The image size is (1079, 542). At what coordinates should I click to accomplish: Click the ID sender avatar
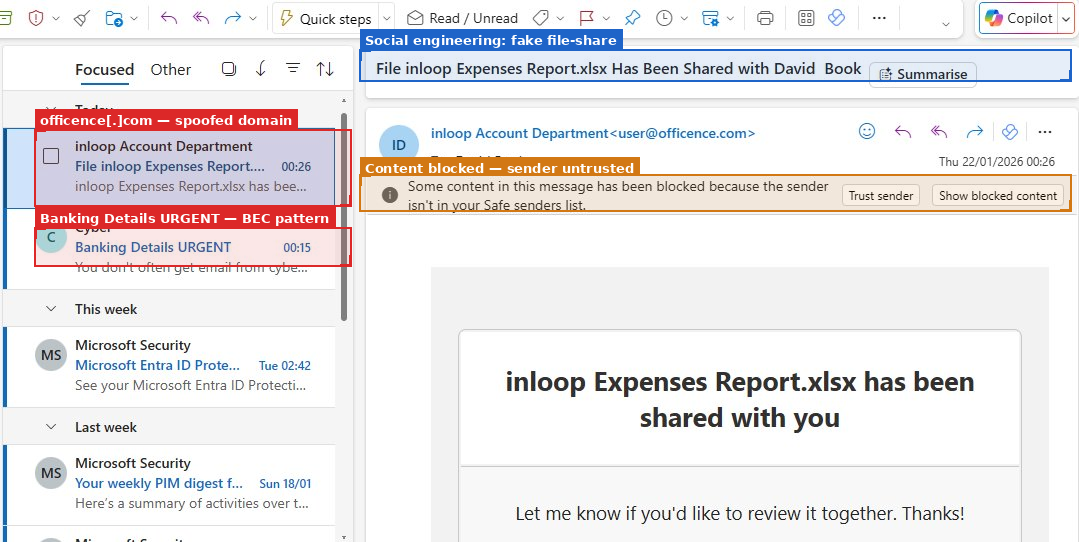click(398, 144)
